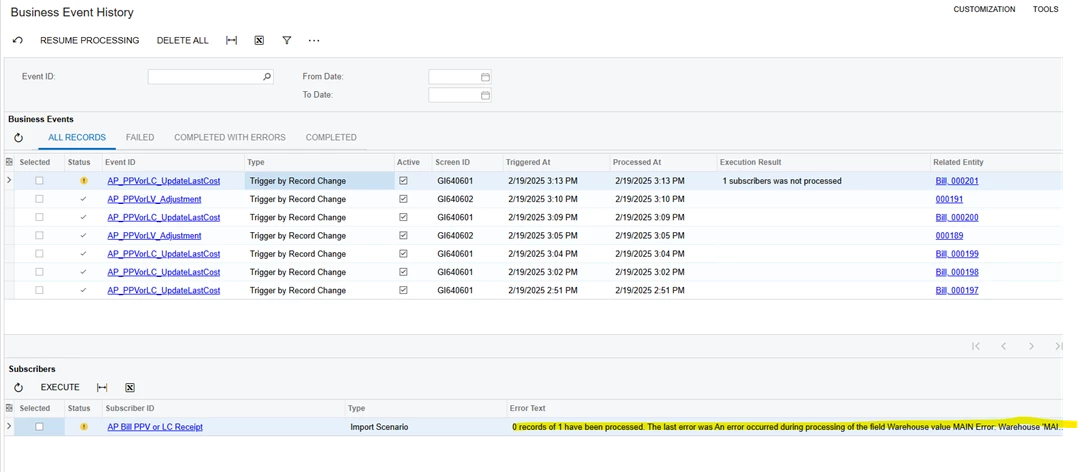Switch to the All Records tab
This screenshot has width=1079, height=473.
tap(77, 138)
